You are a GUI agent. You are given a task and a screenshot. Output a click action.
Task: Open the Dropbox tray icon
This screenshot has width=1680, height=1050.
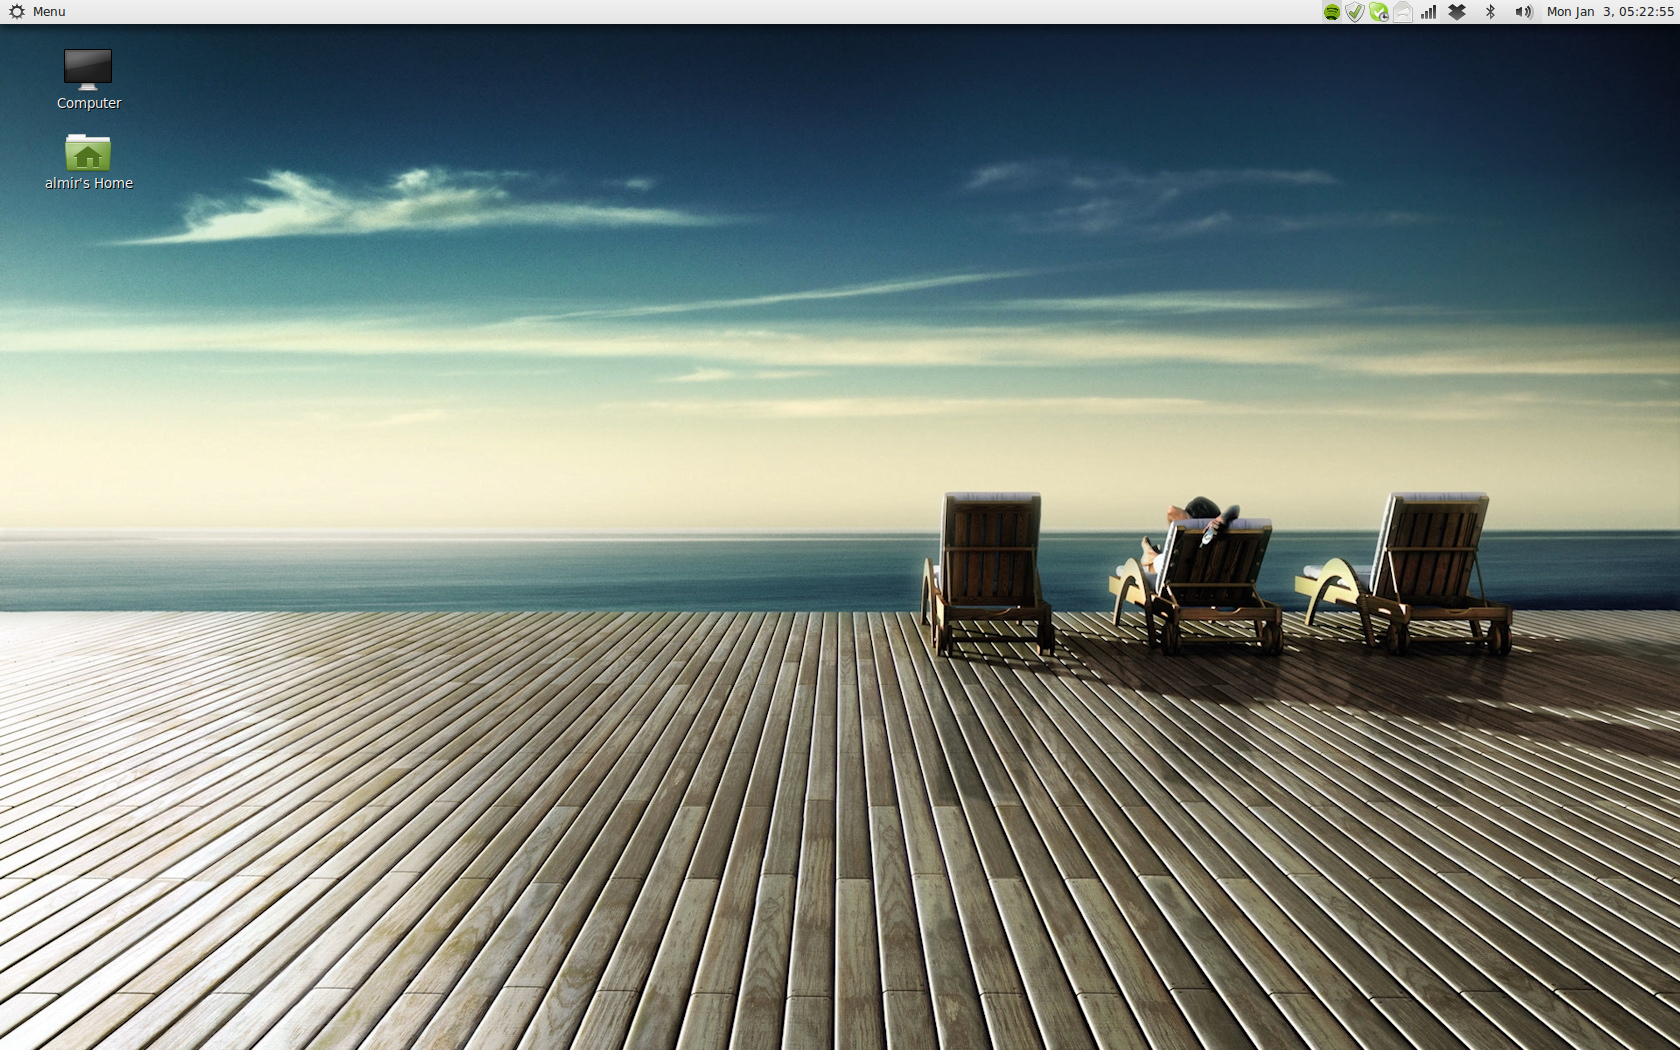[1457, 12]
